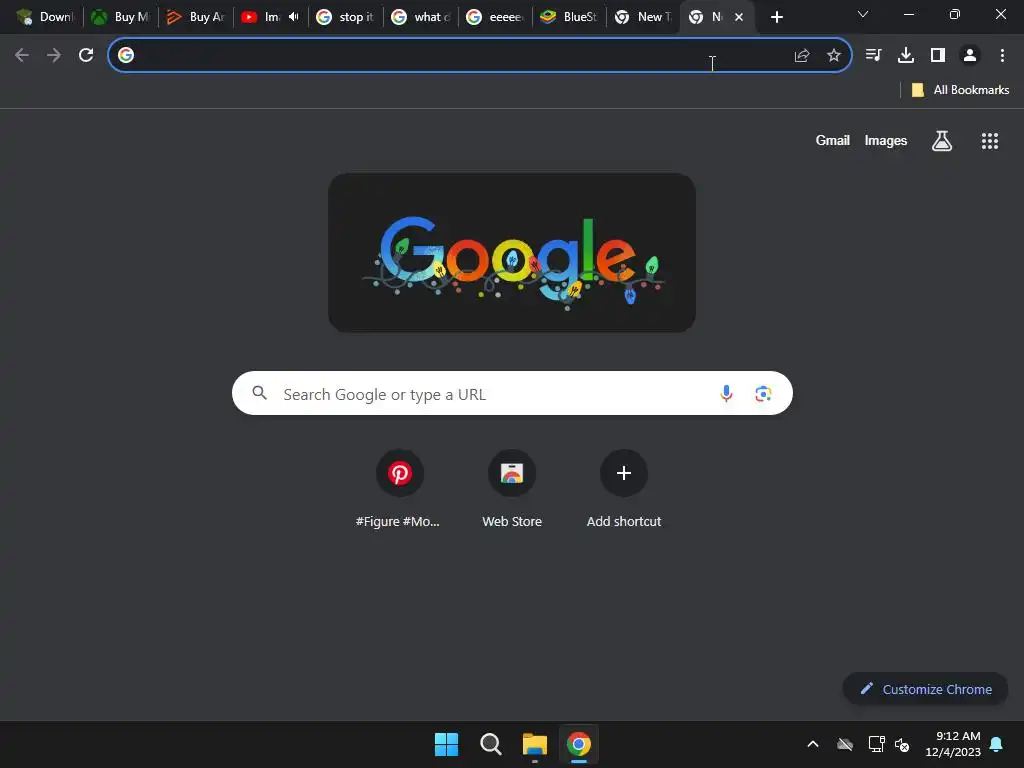Switch to the Buy M Xbox tab

120,17
